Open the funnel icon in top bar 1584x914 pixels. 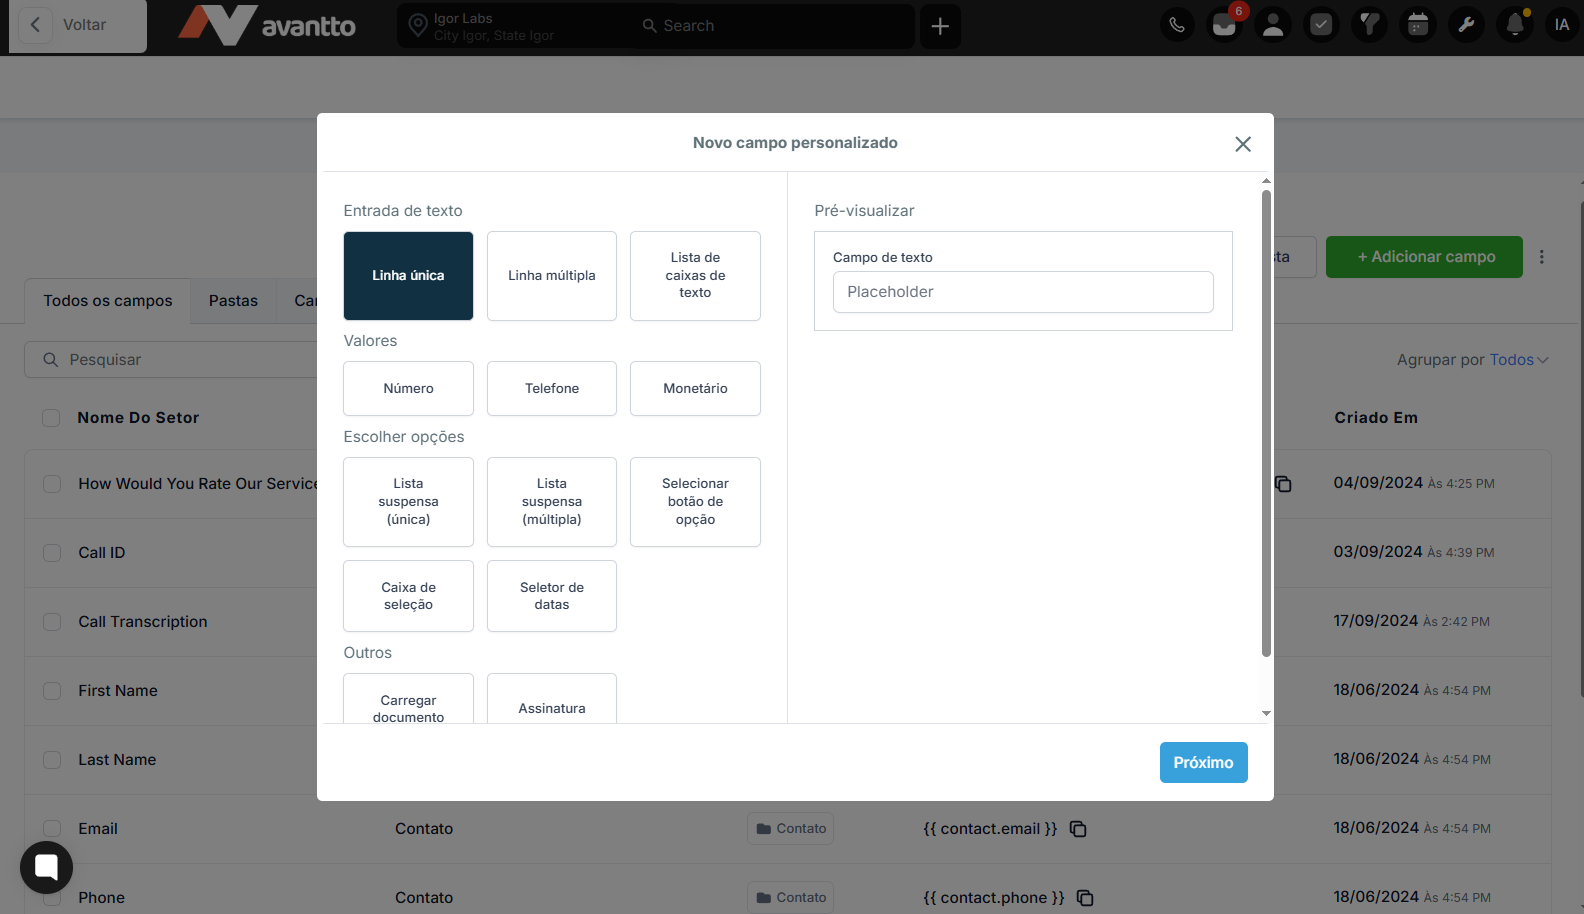[1369, 25]
